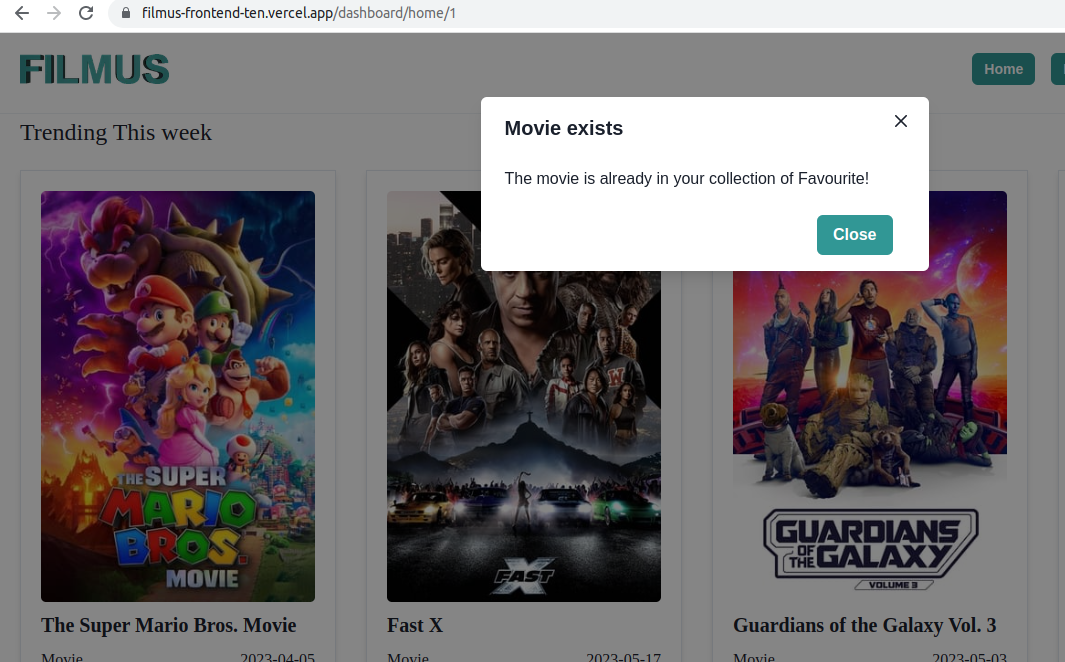Image resolution: width=1065 pixels, height=662 pixels.
Task: Click the teal Close button in dialog
Action: click(x=854, y=235)
